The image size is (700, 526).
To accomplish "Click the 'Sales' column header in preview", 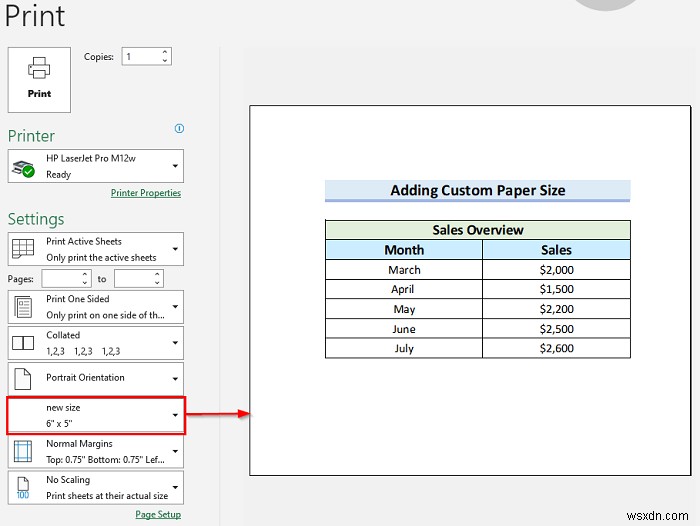I will (x=556, y=250).
